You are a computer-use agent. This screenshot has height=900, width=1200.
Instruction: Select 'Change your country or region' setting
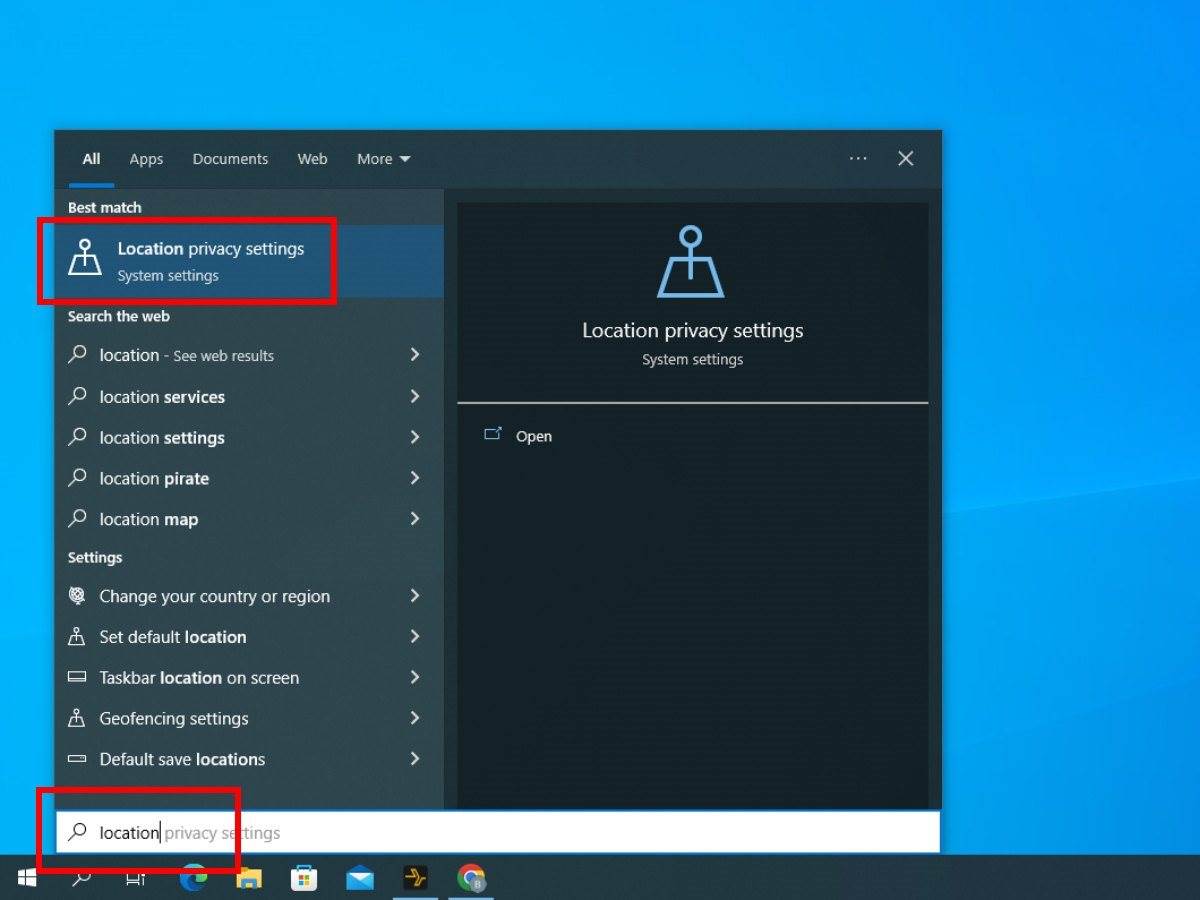pos(214,596)
